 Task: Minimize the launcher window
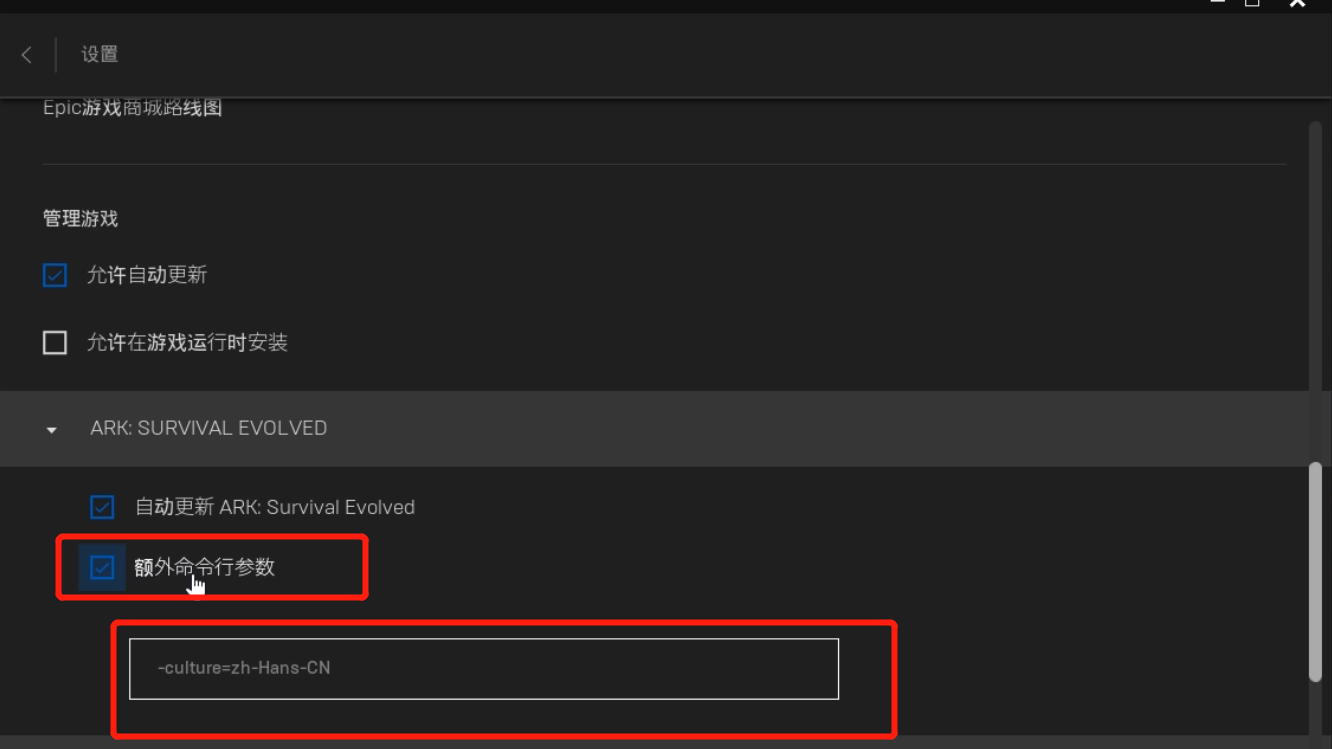[x=1217, y=3]
